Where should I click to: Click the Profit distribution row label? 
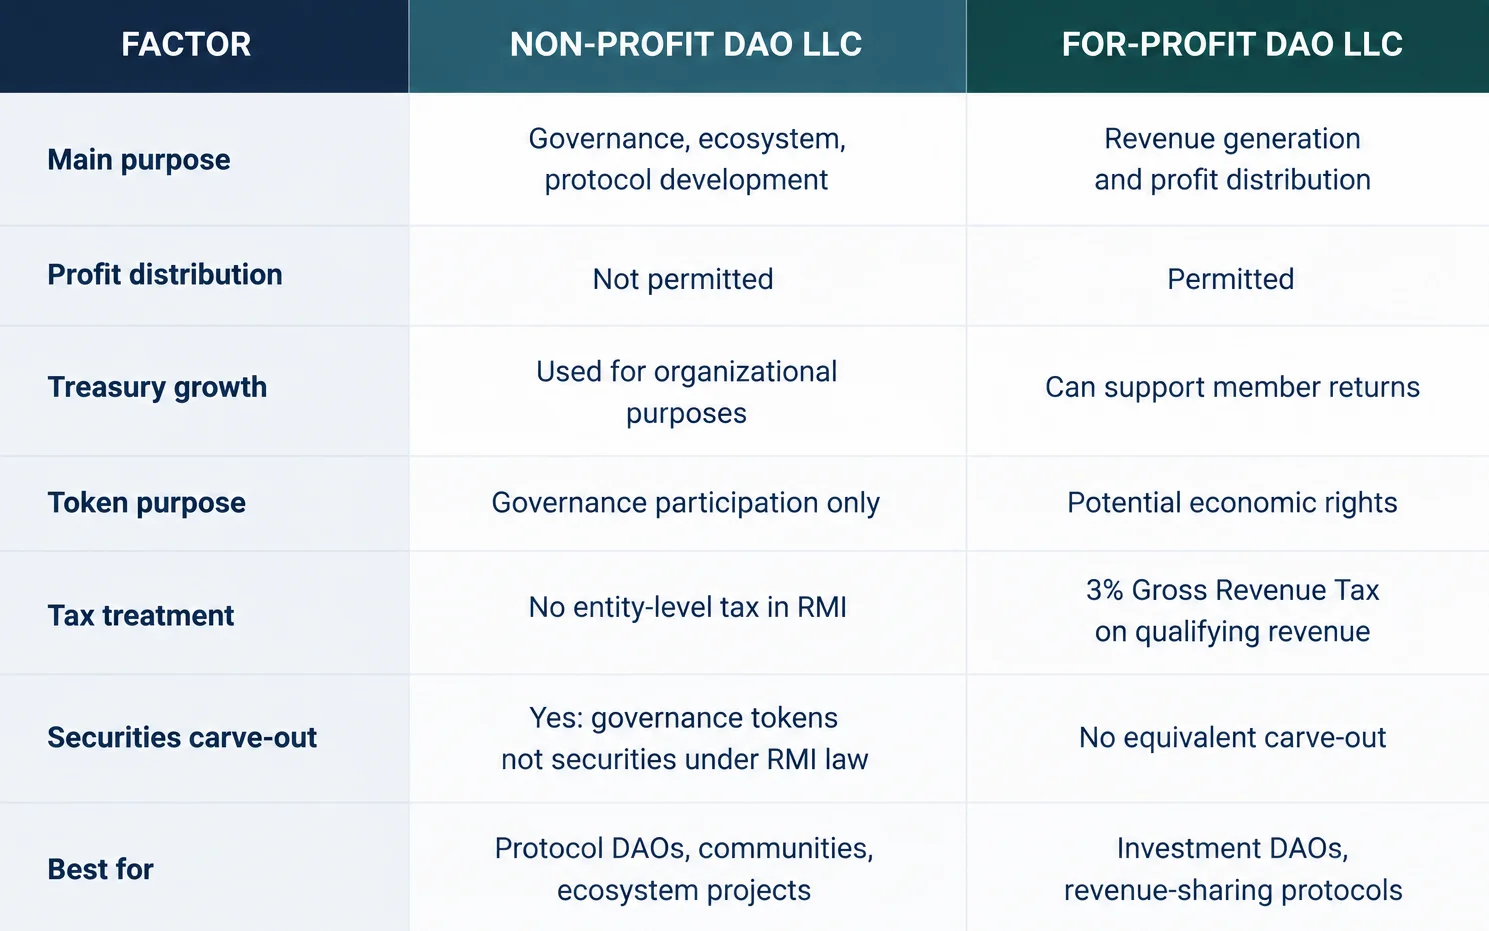pyautogui.click(x=165, y=275)
